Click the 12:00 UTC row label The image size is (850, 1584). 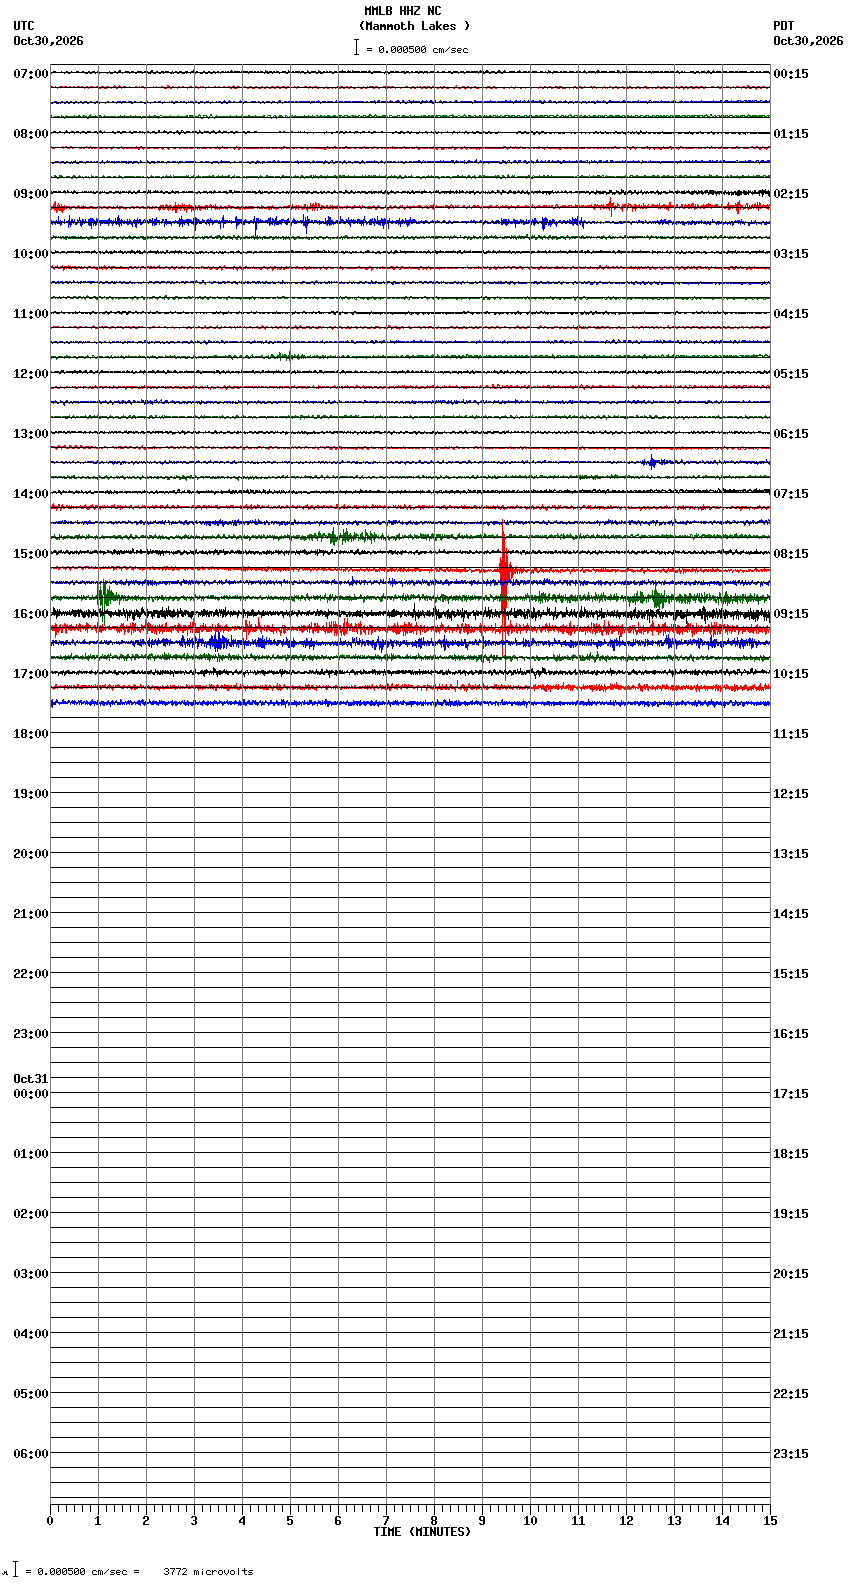[31, 374]
